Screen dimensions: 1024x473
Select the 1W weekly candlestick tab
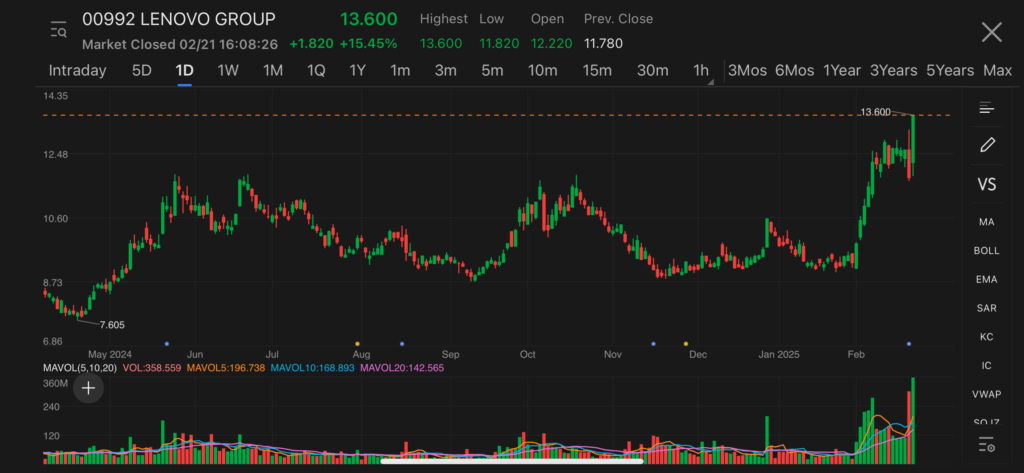(x=228, y=70)
